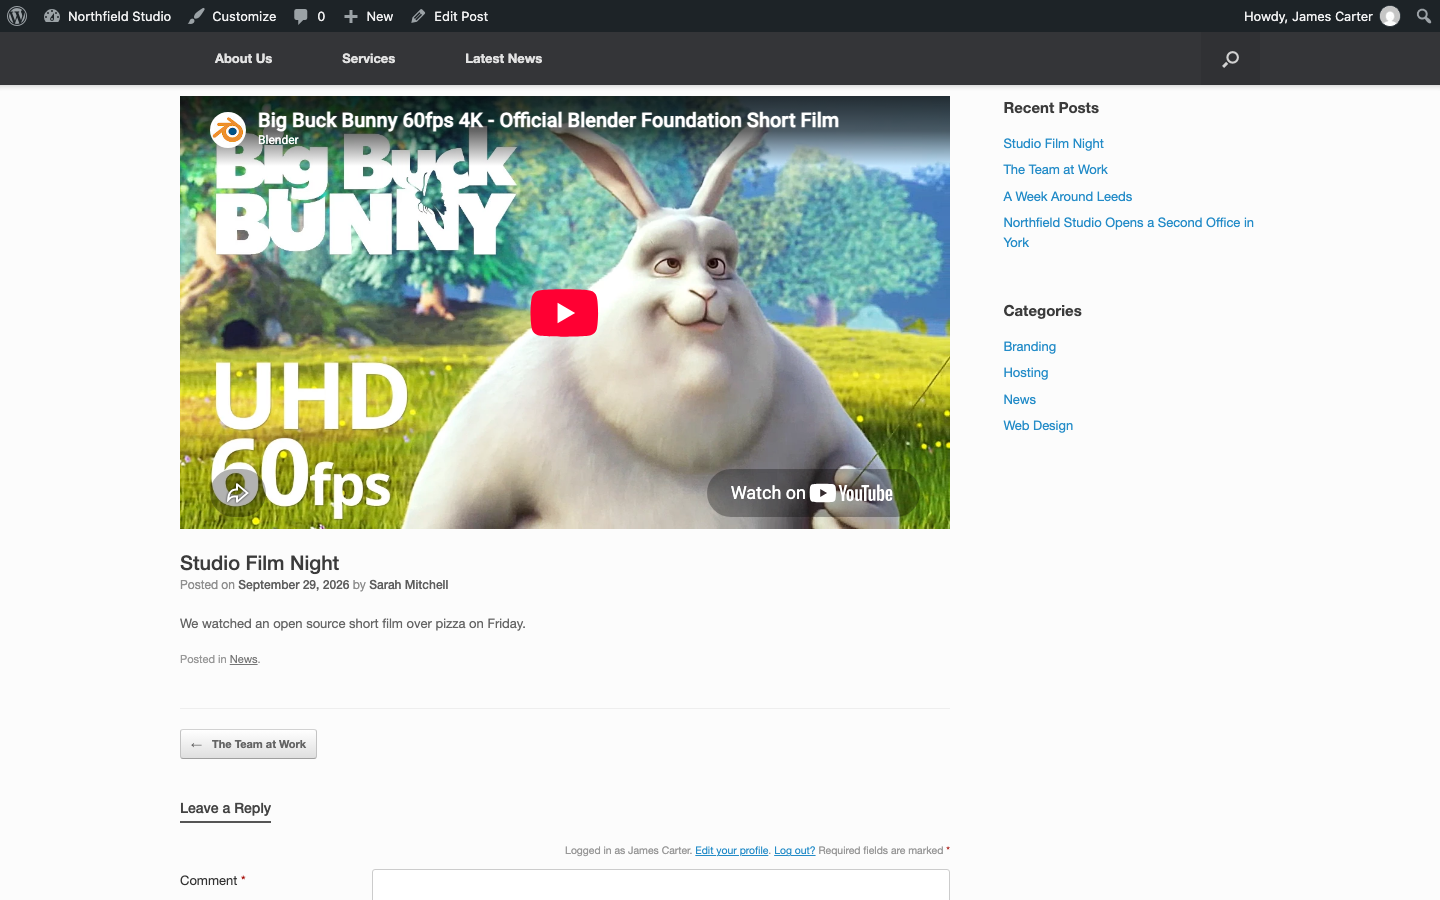Screen dimensions: 1440x900
Task: Click the Leave a Reply heading
Action: [225, 808]
